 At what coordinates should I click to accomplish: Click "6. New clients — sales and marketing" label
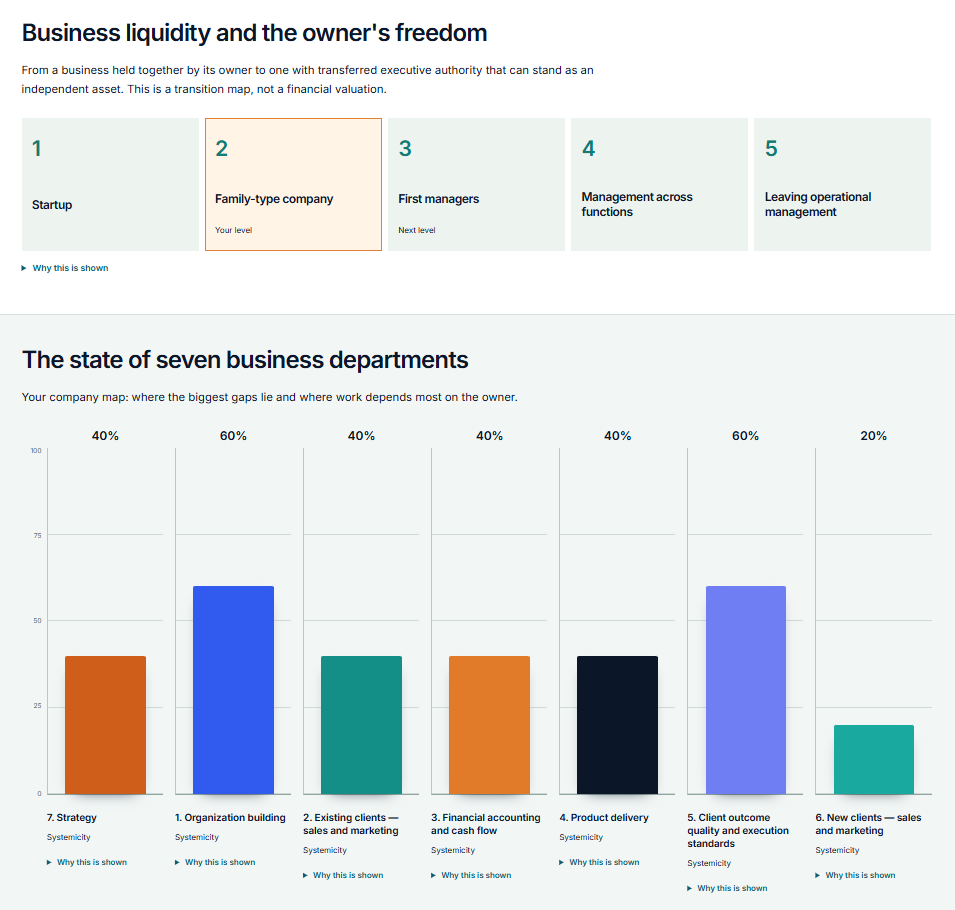(869, 824)
